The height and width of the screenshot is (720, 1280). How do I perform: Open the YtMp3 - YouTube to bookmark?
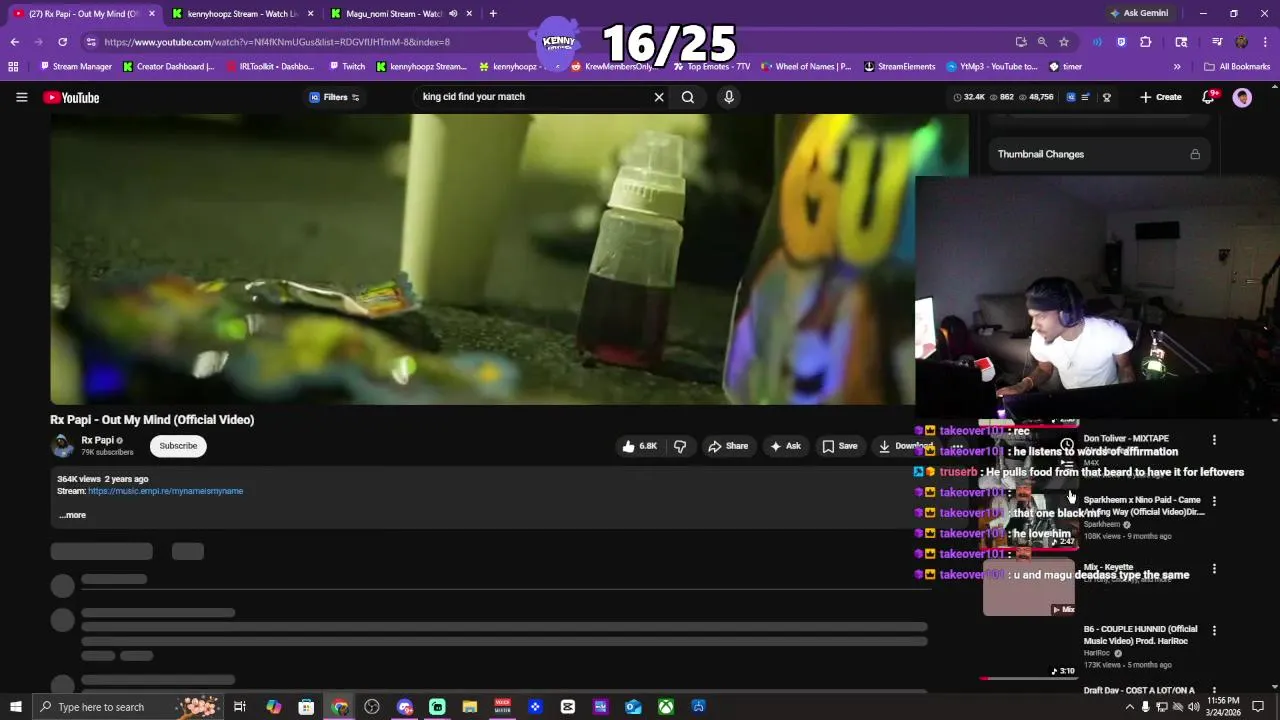tap(991, 67)
